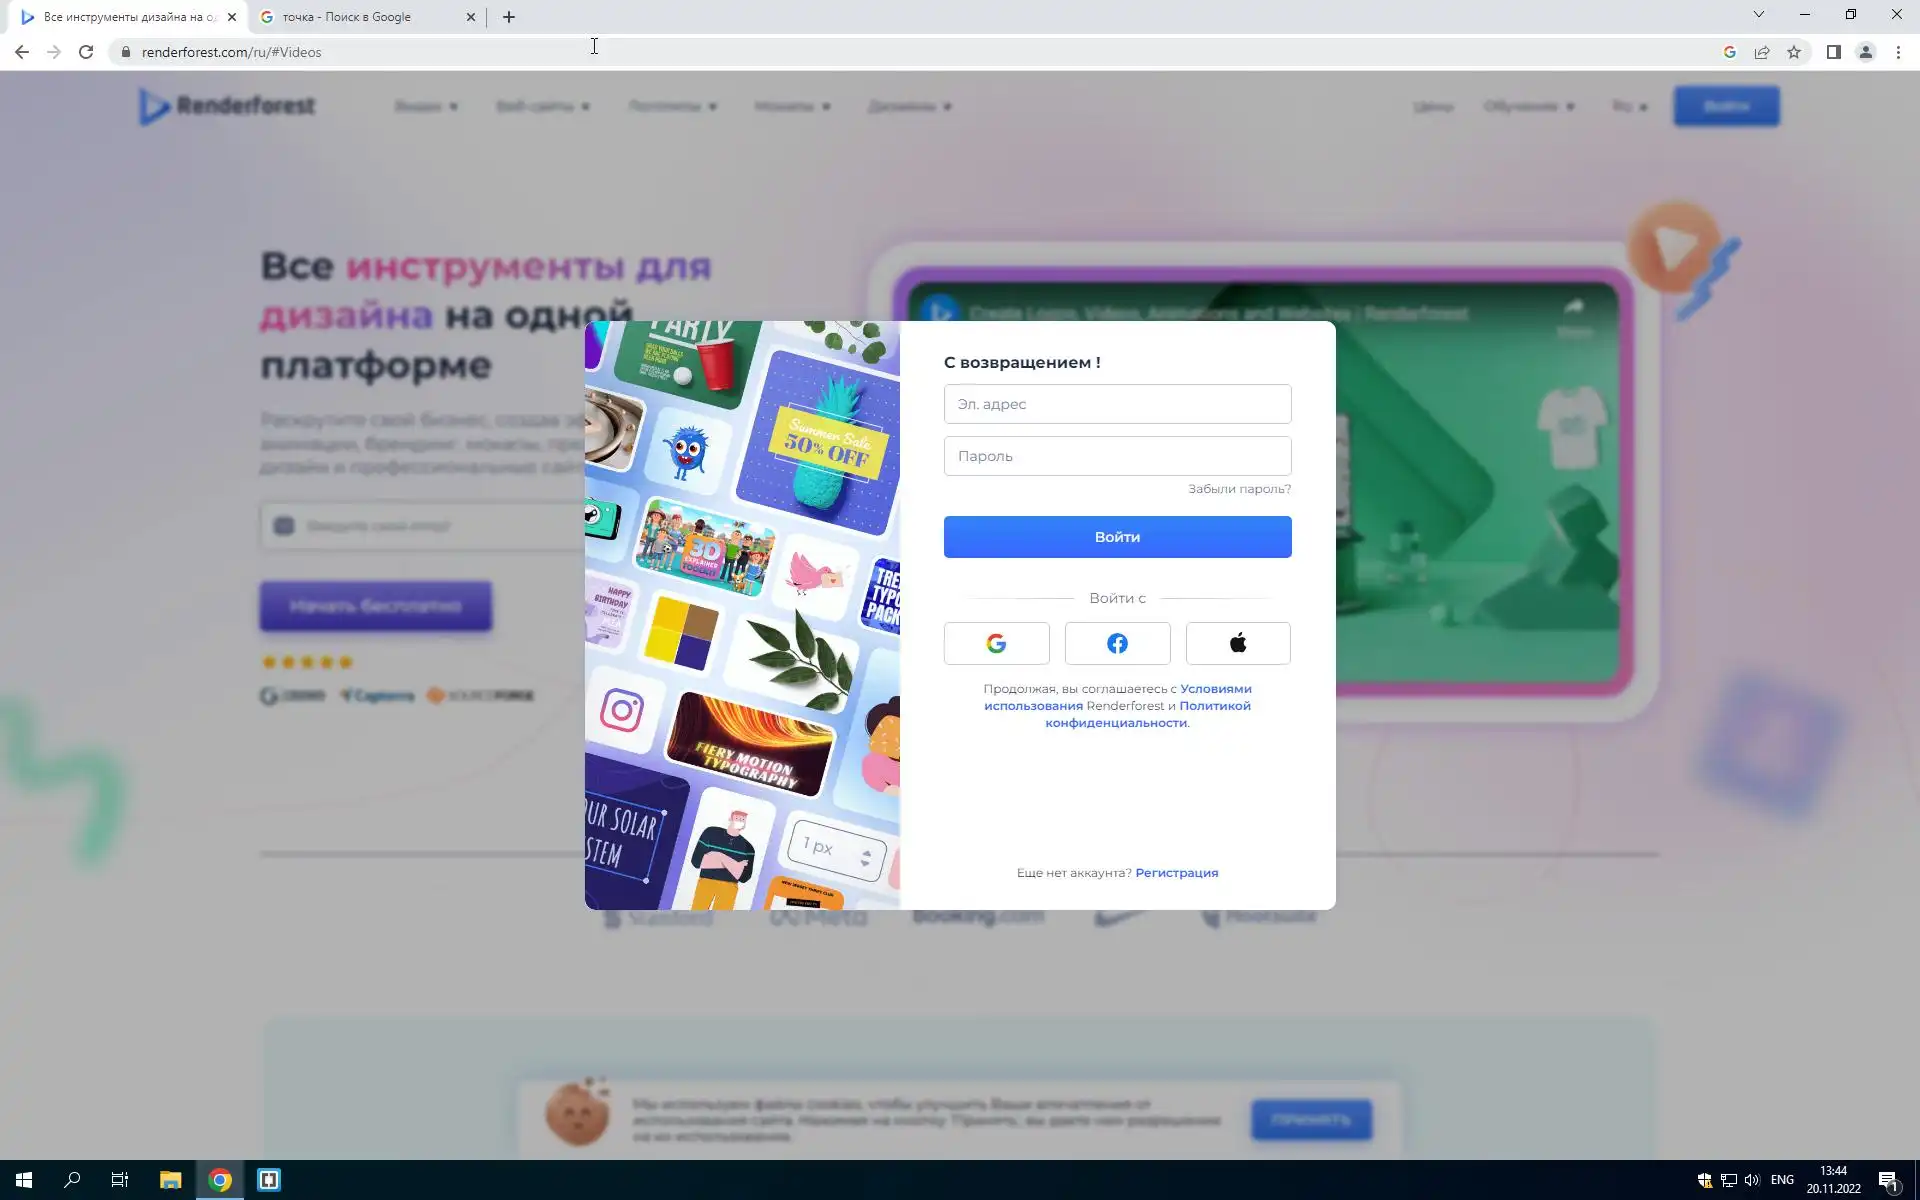Open File Explorer from the taskbar
This screenshot has height=1200, width=1920.
click(x=170, y=1180)
